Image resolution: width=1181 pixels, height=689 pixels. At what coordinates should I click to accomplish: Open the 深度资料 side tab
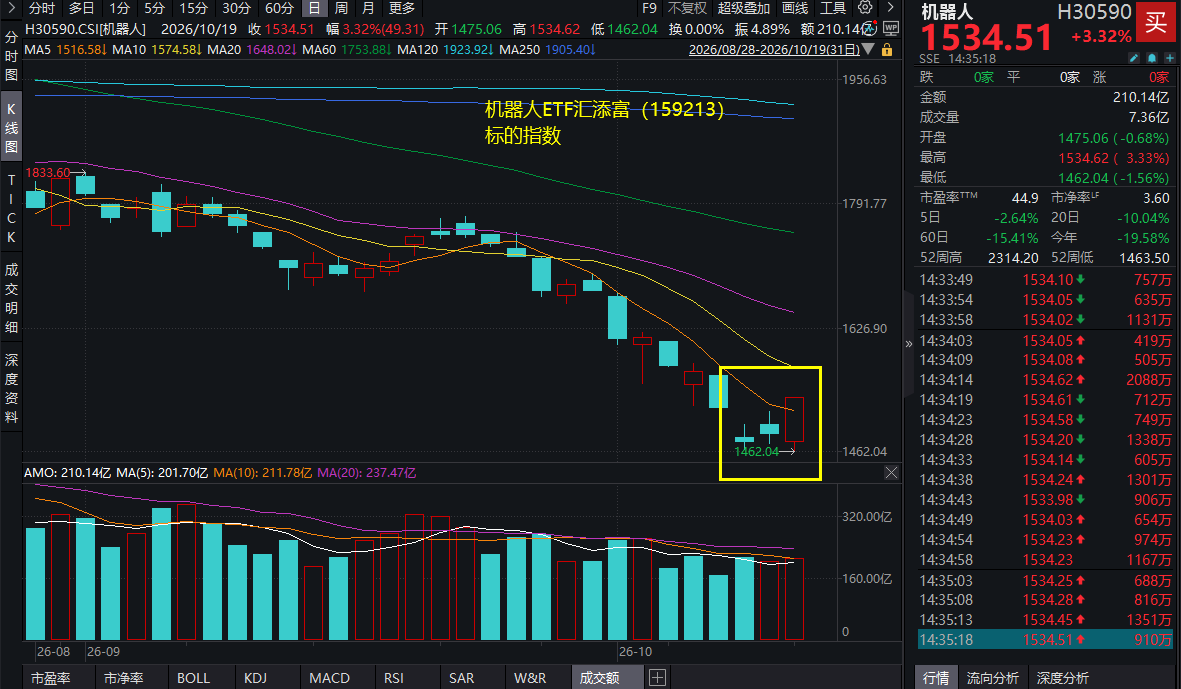(x=11, y=389)
